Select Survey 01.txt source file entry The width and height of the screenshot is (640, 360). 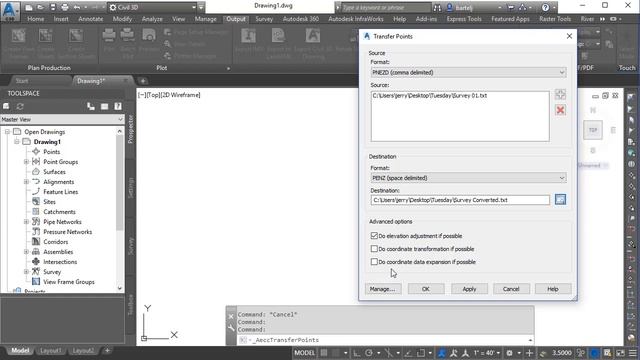tap(430, 96)
